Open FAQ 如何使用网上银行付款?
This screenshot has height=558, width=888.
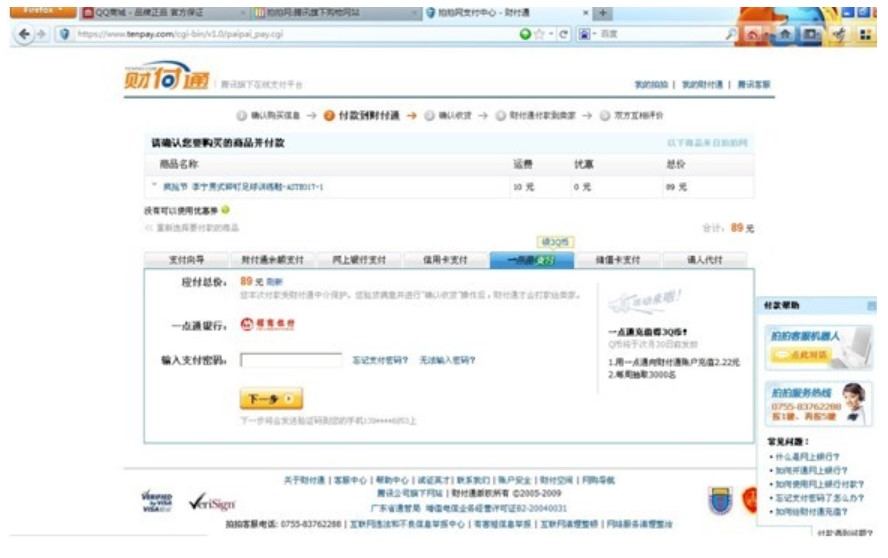819,484
